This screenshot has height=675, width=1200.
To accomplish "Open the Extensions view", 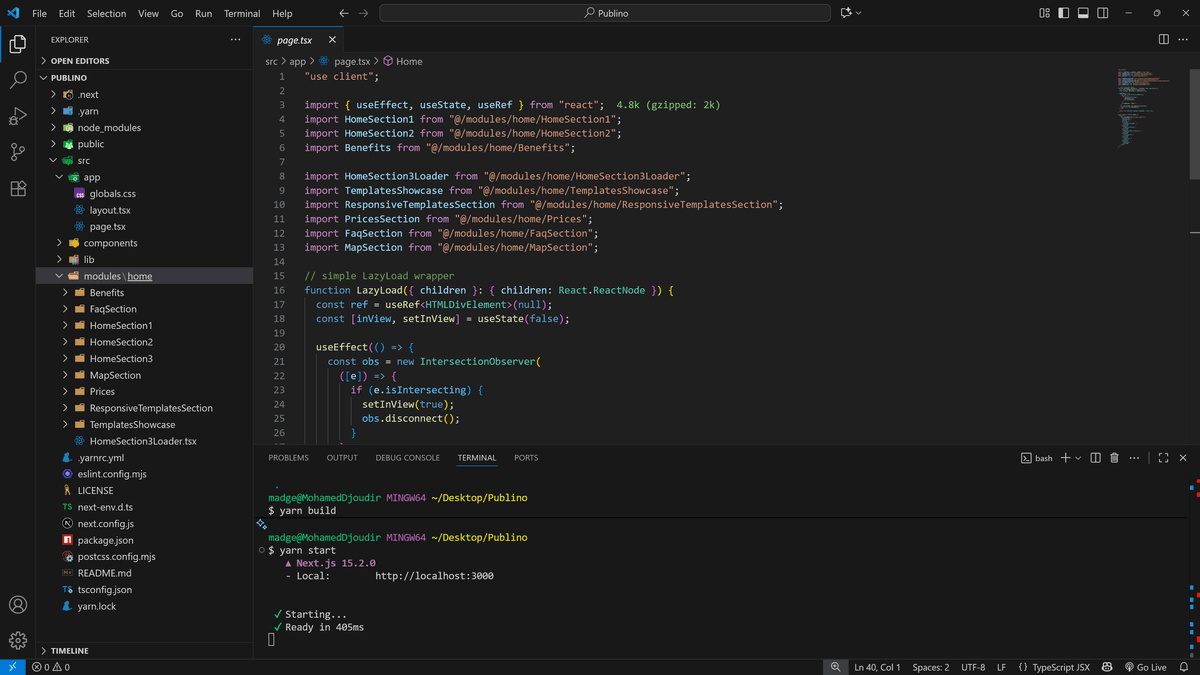I will pos(17,189).
